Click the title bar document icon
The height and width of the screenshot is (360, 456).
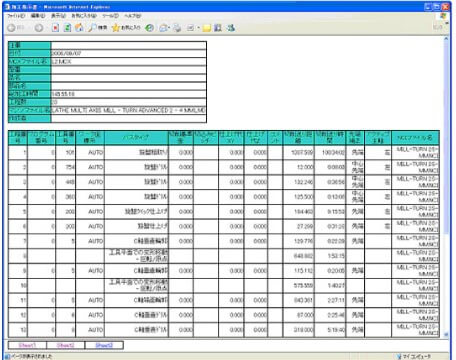tap(7, 7)
